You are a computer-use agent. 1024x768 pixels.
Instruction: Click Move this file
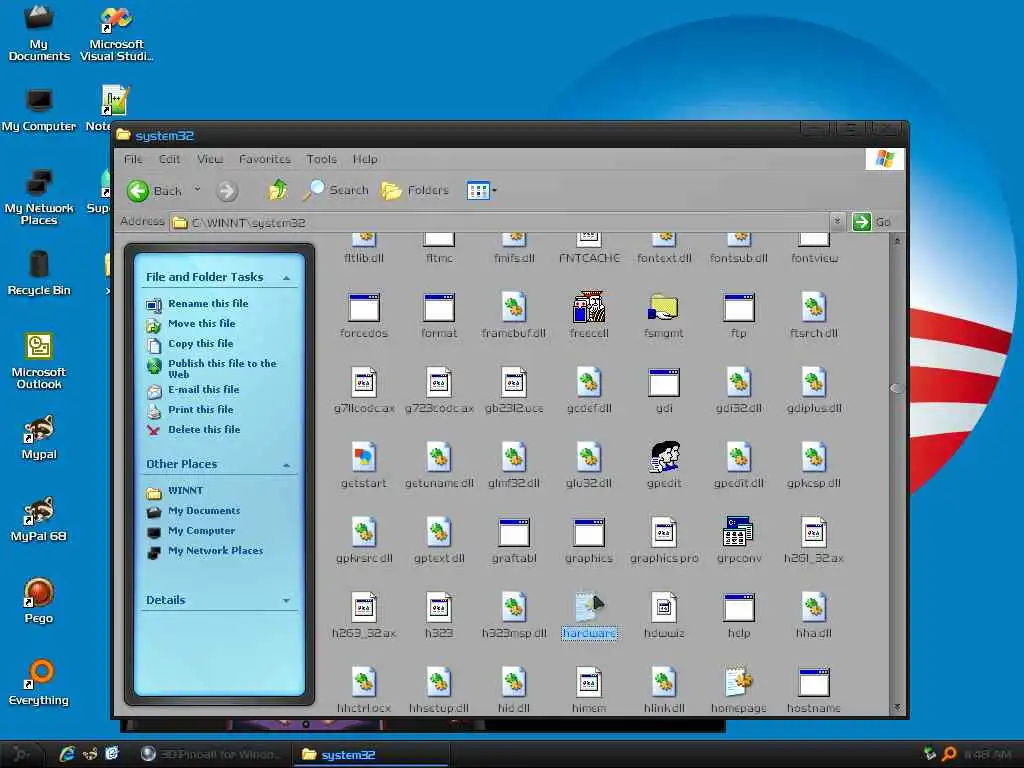tap(201, 323)
